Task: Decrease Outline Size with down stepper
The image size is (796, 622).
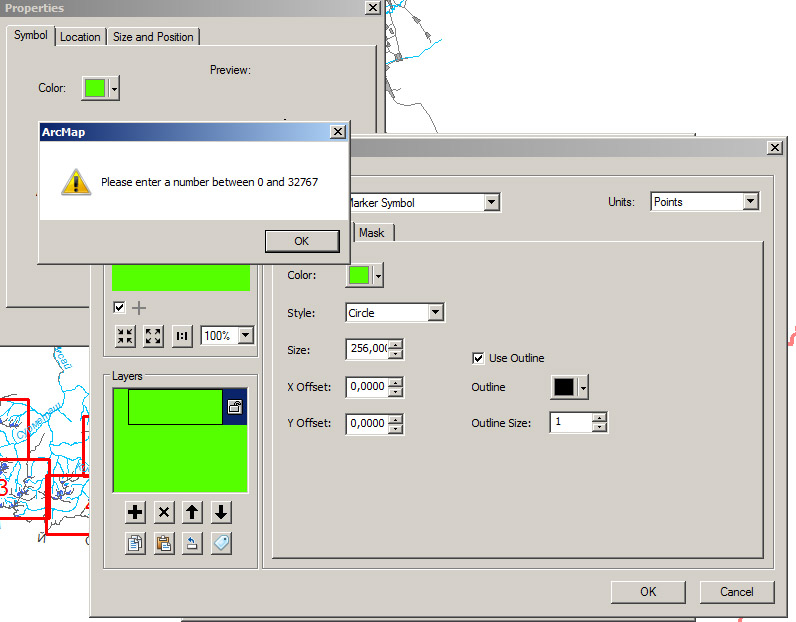Action: [600, 428]
